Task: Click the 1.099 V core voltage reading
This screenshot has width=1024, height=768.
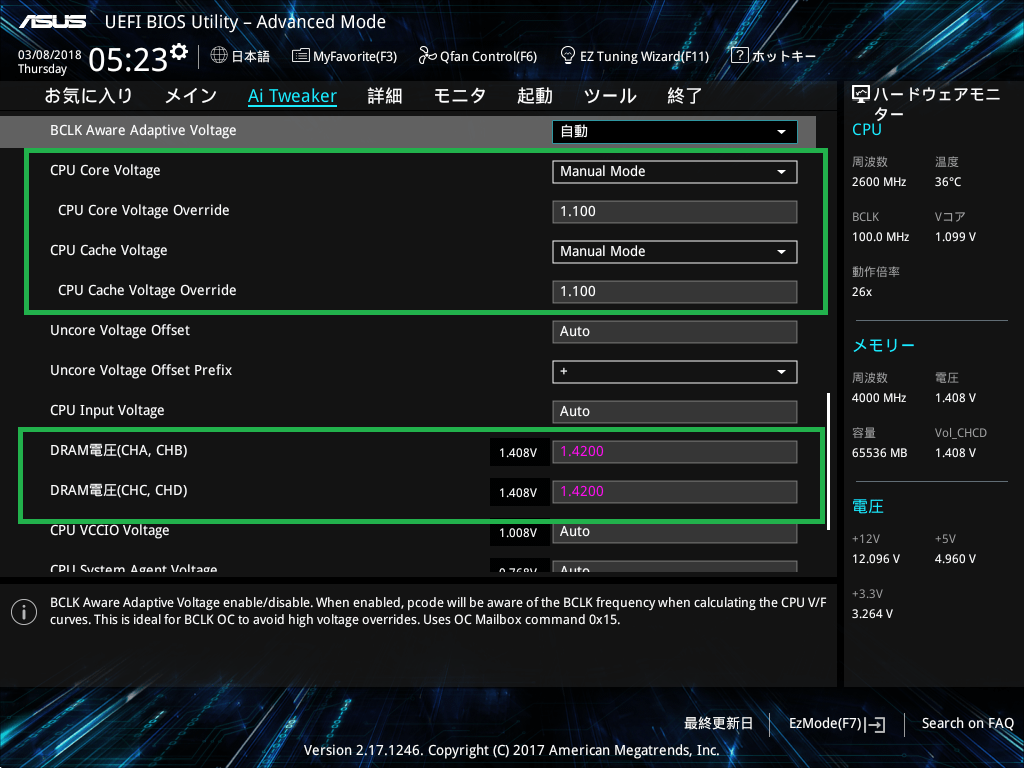Action: pyautogui.click(x=955, y=237)
